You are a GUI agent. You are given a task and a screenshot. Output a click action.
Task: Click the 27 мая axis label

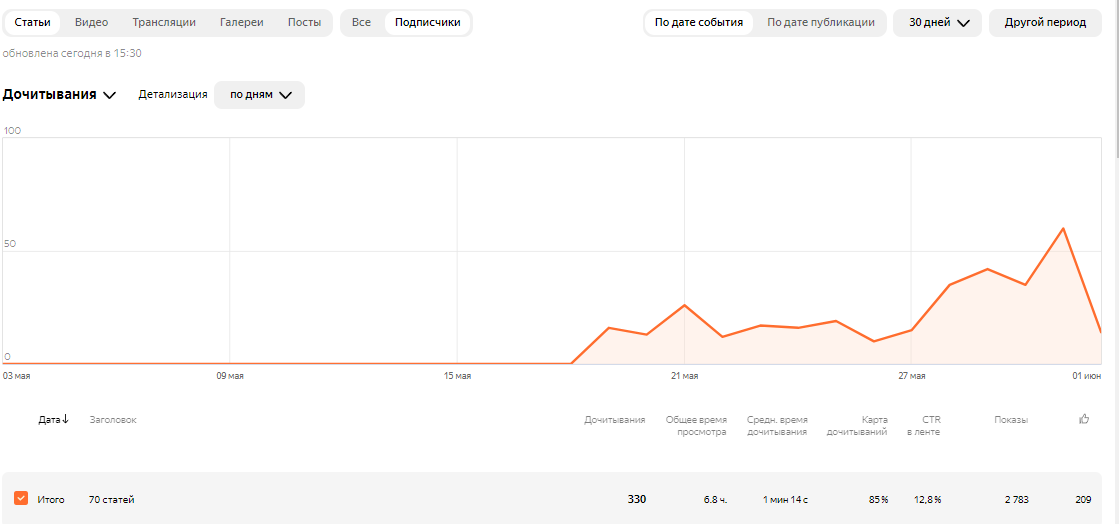(912, 376)
